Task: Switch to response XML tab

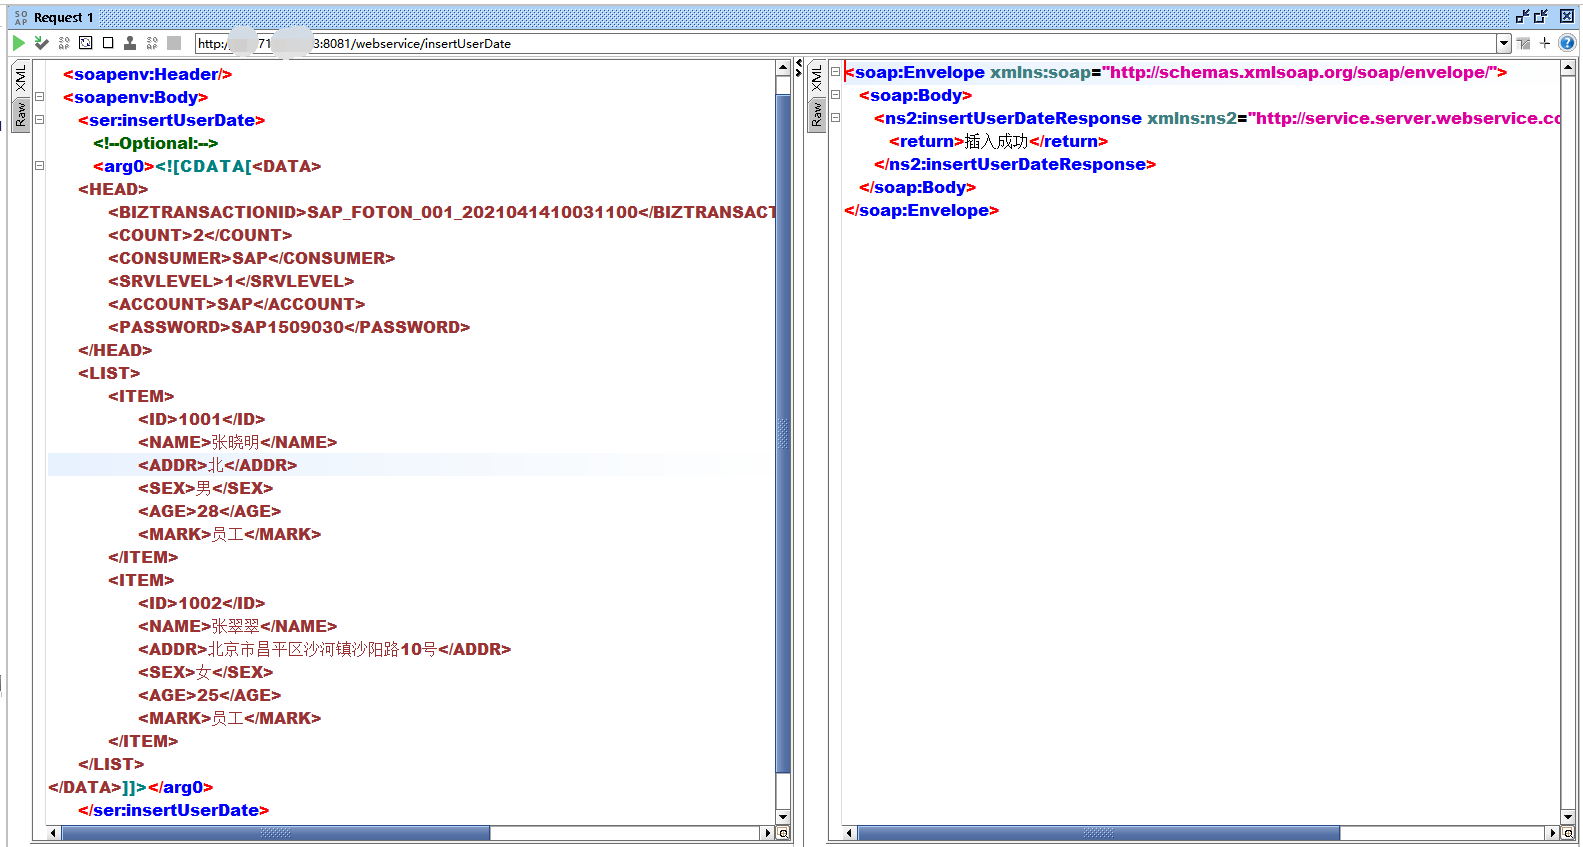Action: [x=817, y=79]
